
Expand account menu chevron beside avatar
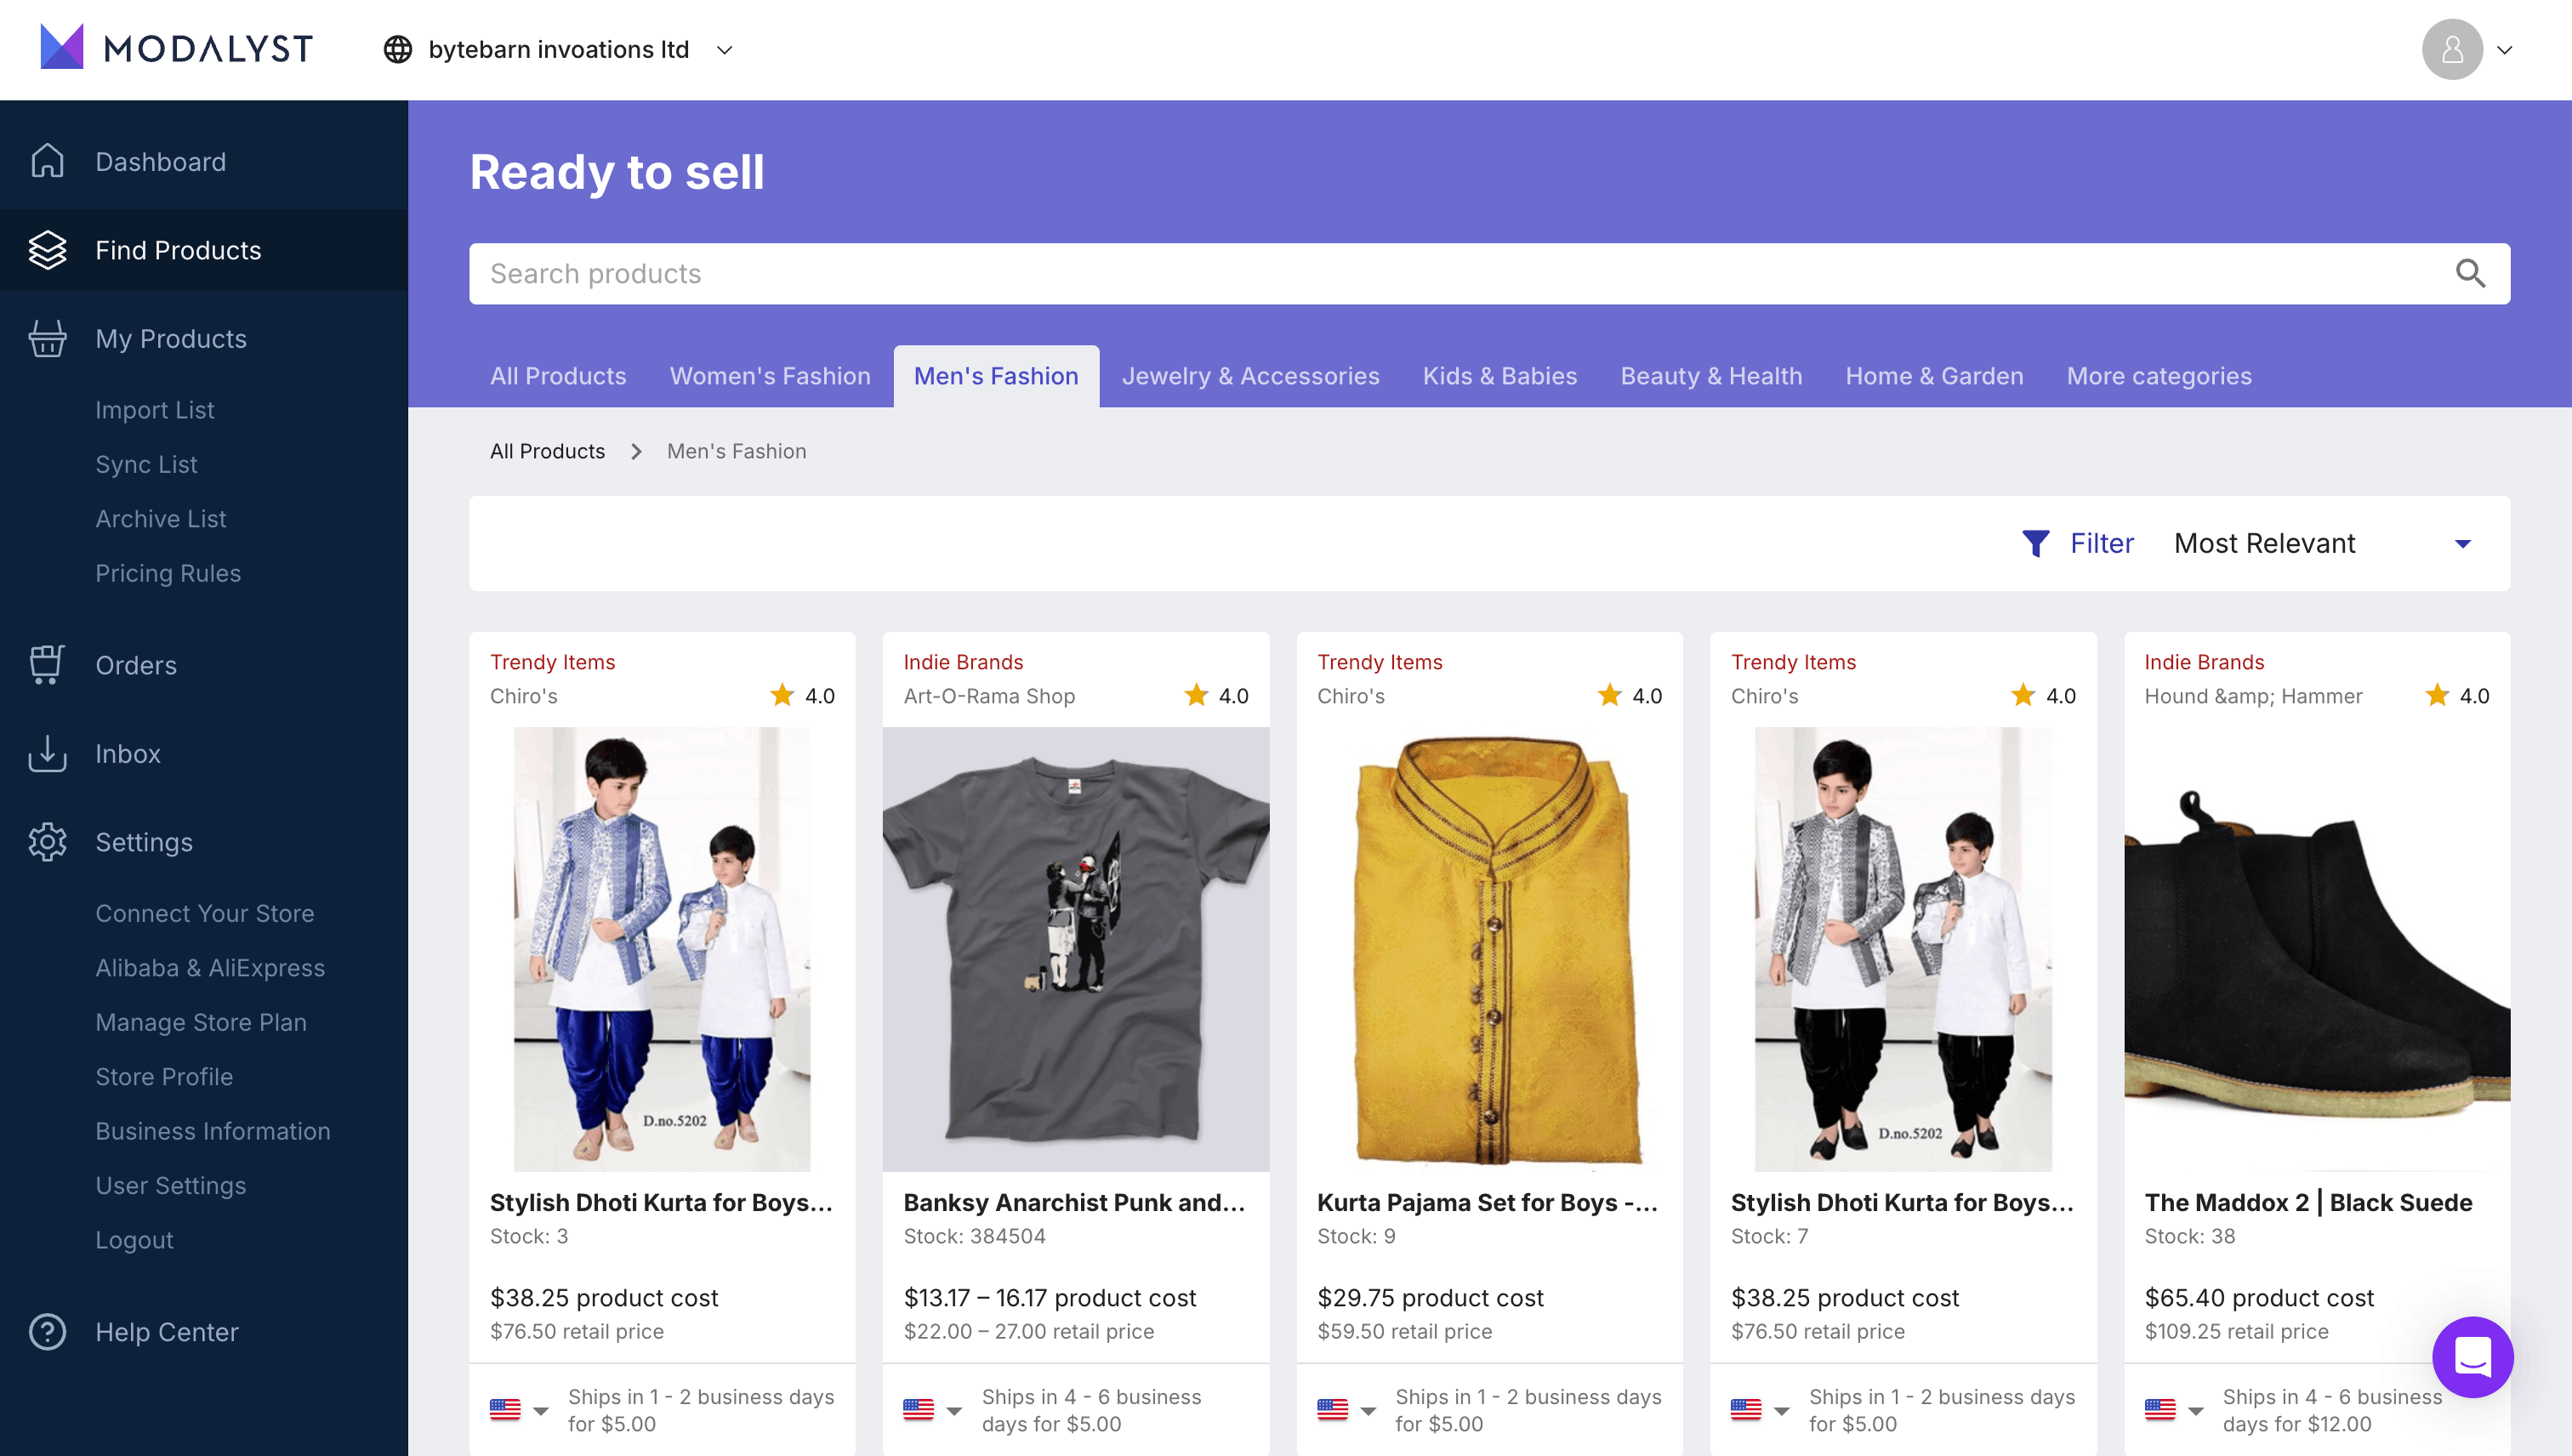pos(2505,50)
